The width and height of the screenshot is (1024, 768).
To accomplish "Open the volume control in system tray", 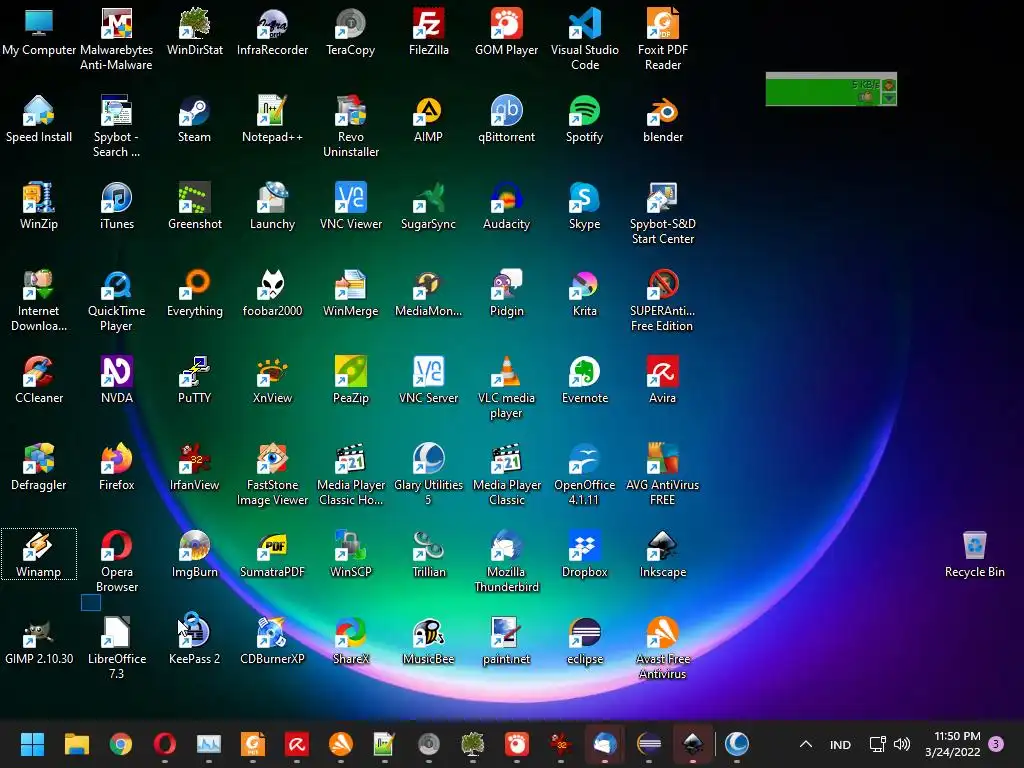I will 902,744.
